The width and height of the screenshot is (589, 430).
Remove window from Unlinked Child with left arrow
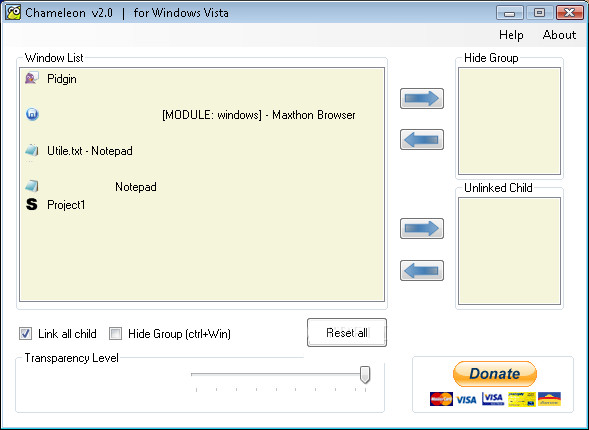[x=422, y=270]
